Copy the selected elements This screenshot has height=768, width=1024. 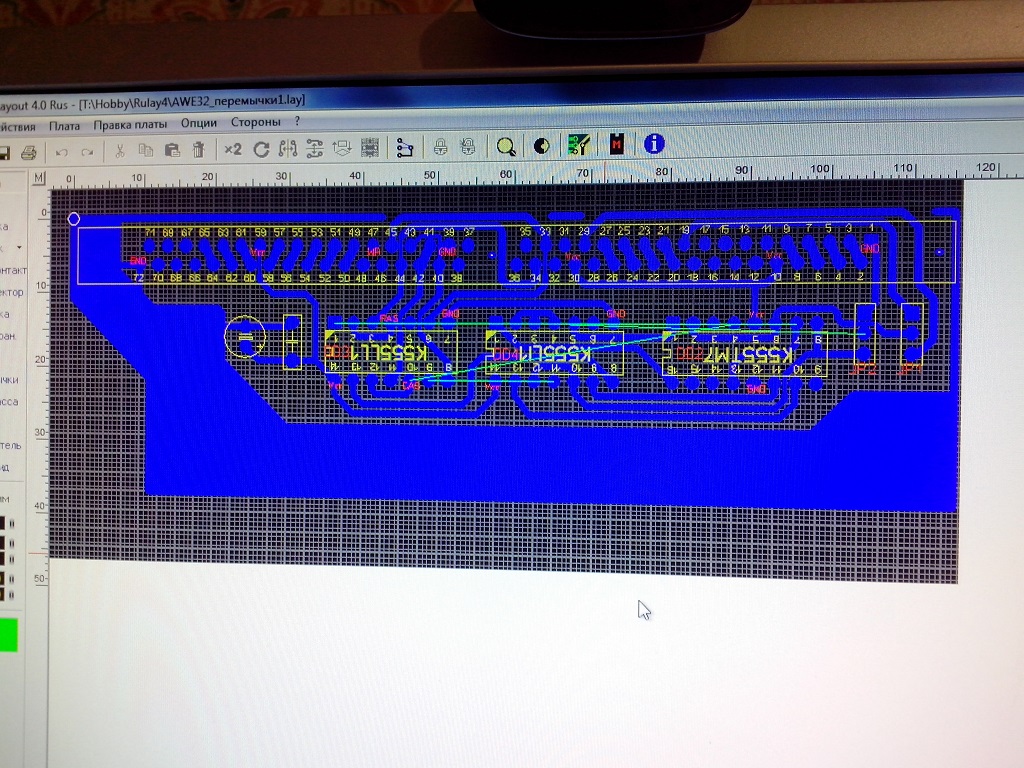pyautogui.click(x=146, y=150)
